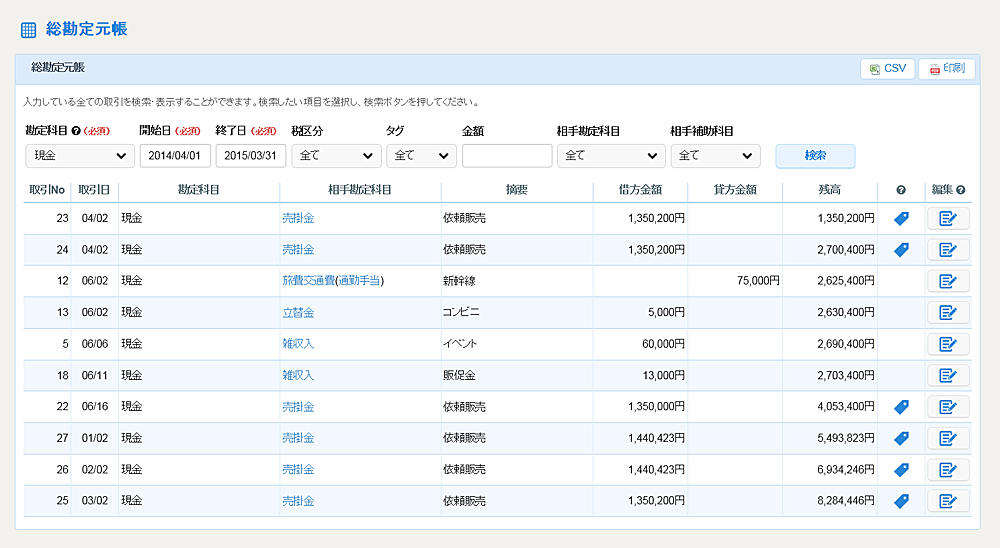Screen dimensions: 1000x548
Task: Open the edit icon for transaction No 22
Action: click(948, 406)
